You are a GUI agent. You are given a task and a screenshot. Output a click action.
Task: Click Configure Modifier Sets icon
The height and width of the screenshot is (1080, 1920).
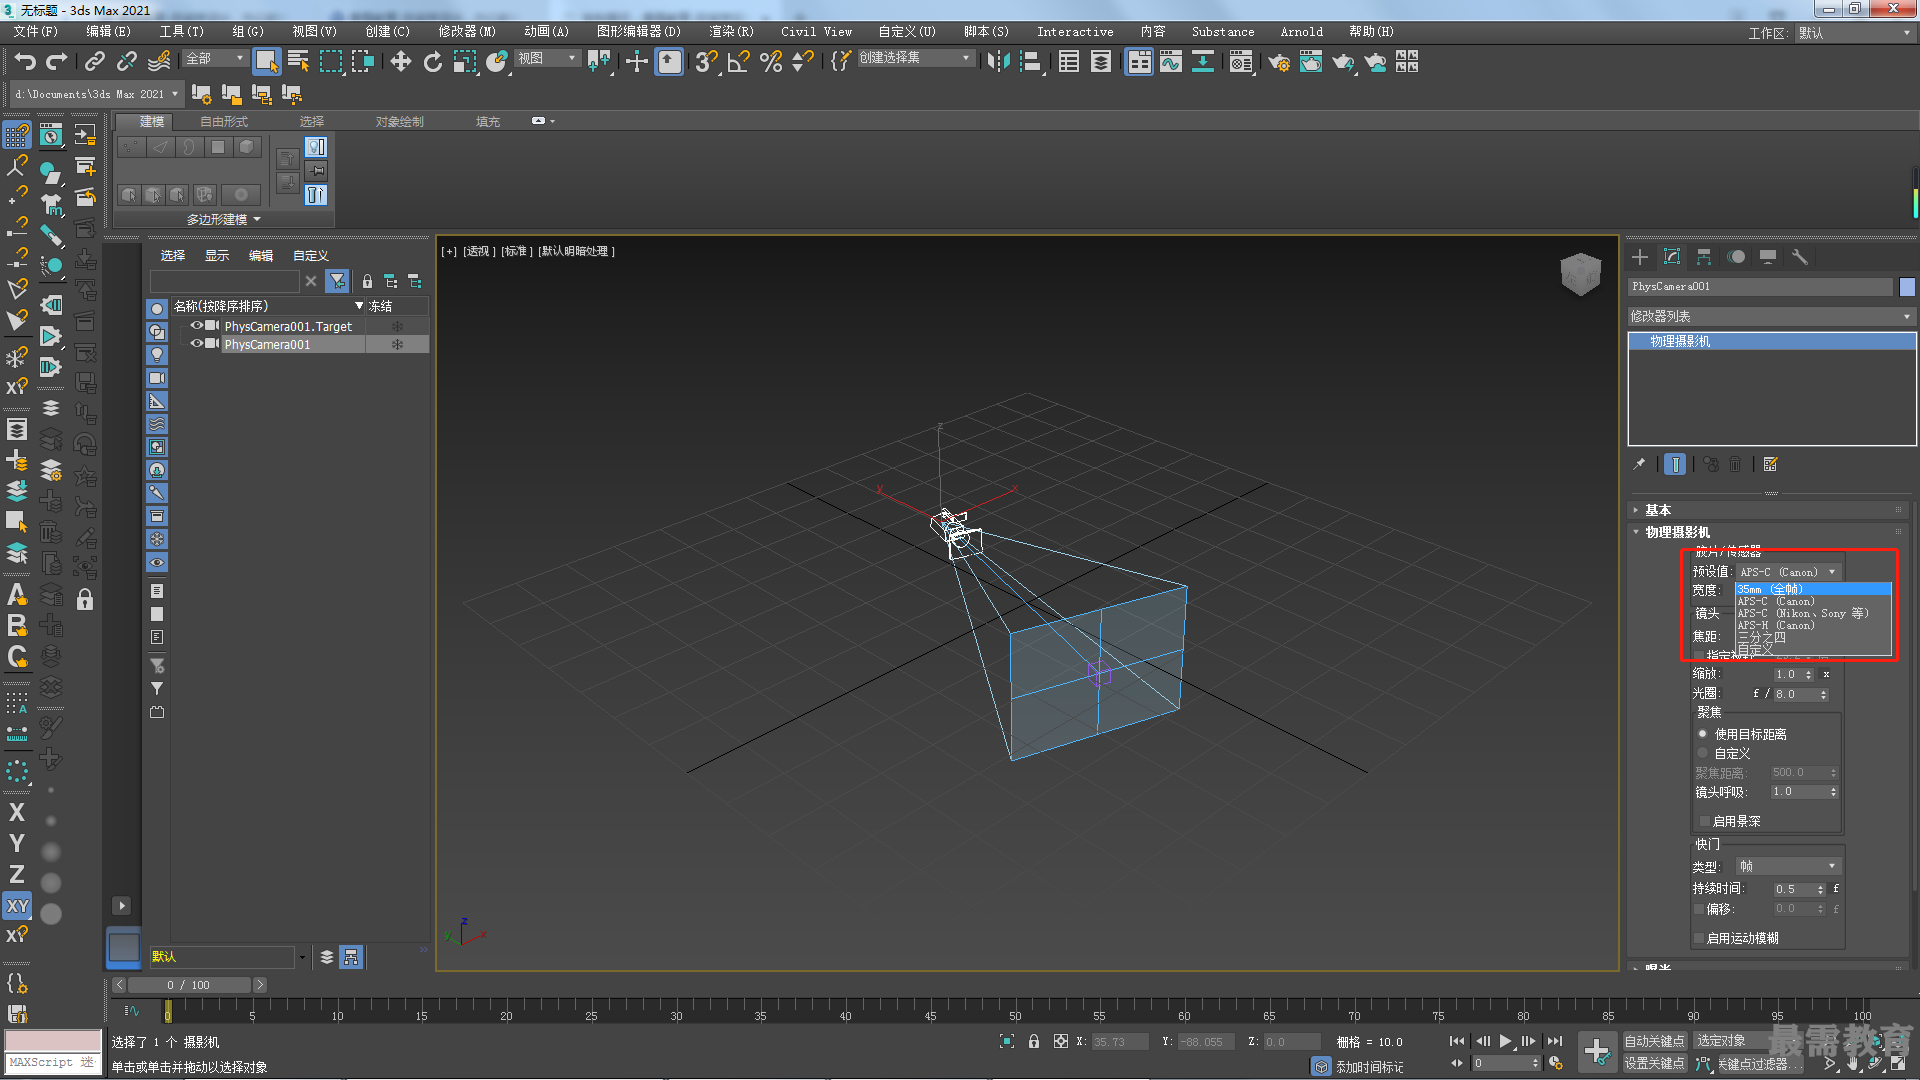coord(1771,464)
